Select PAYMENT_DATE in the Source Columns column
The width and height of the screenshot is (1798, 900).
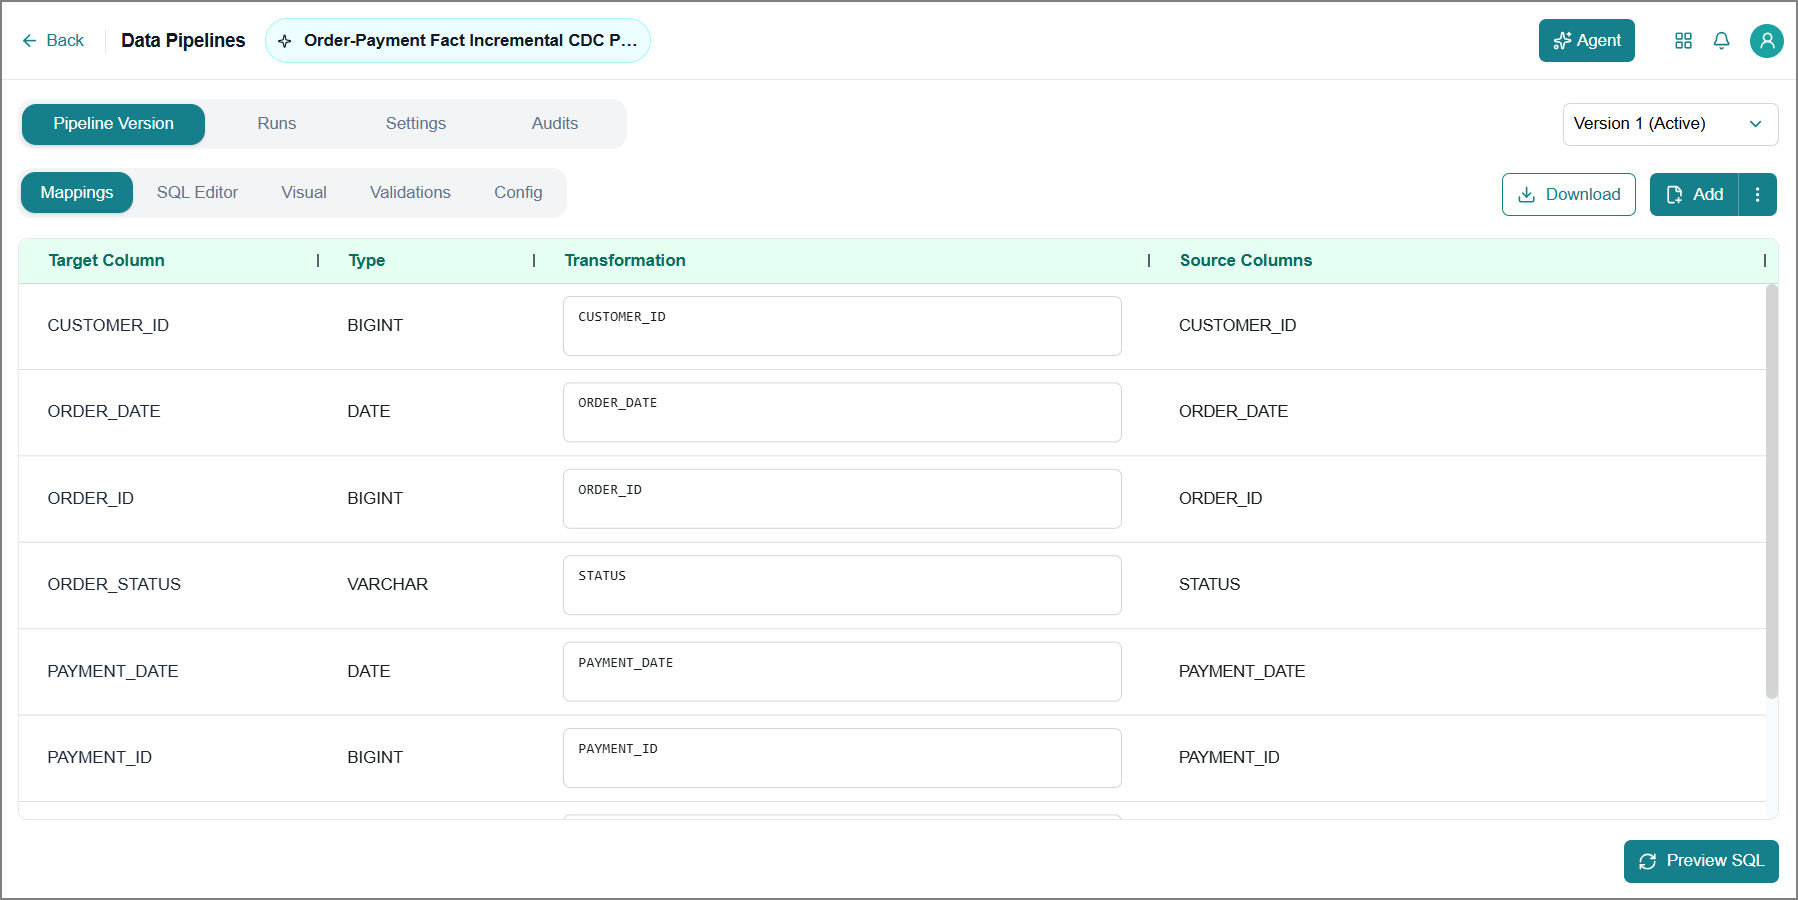coord(1241,671)
